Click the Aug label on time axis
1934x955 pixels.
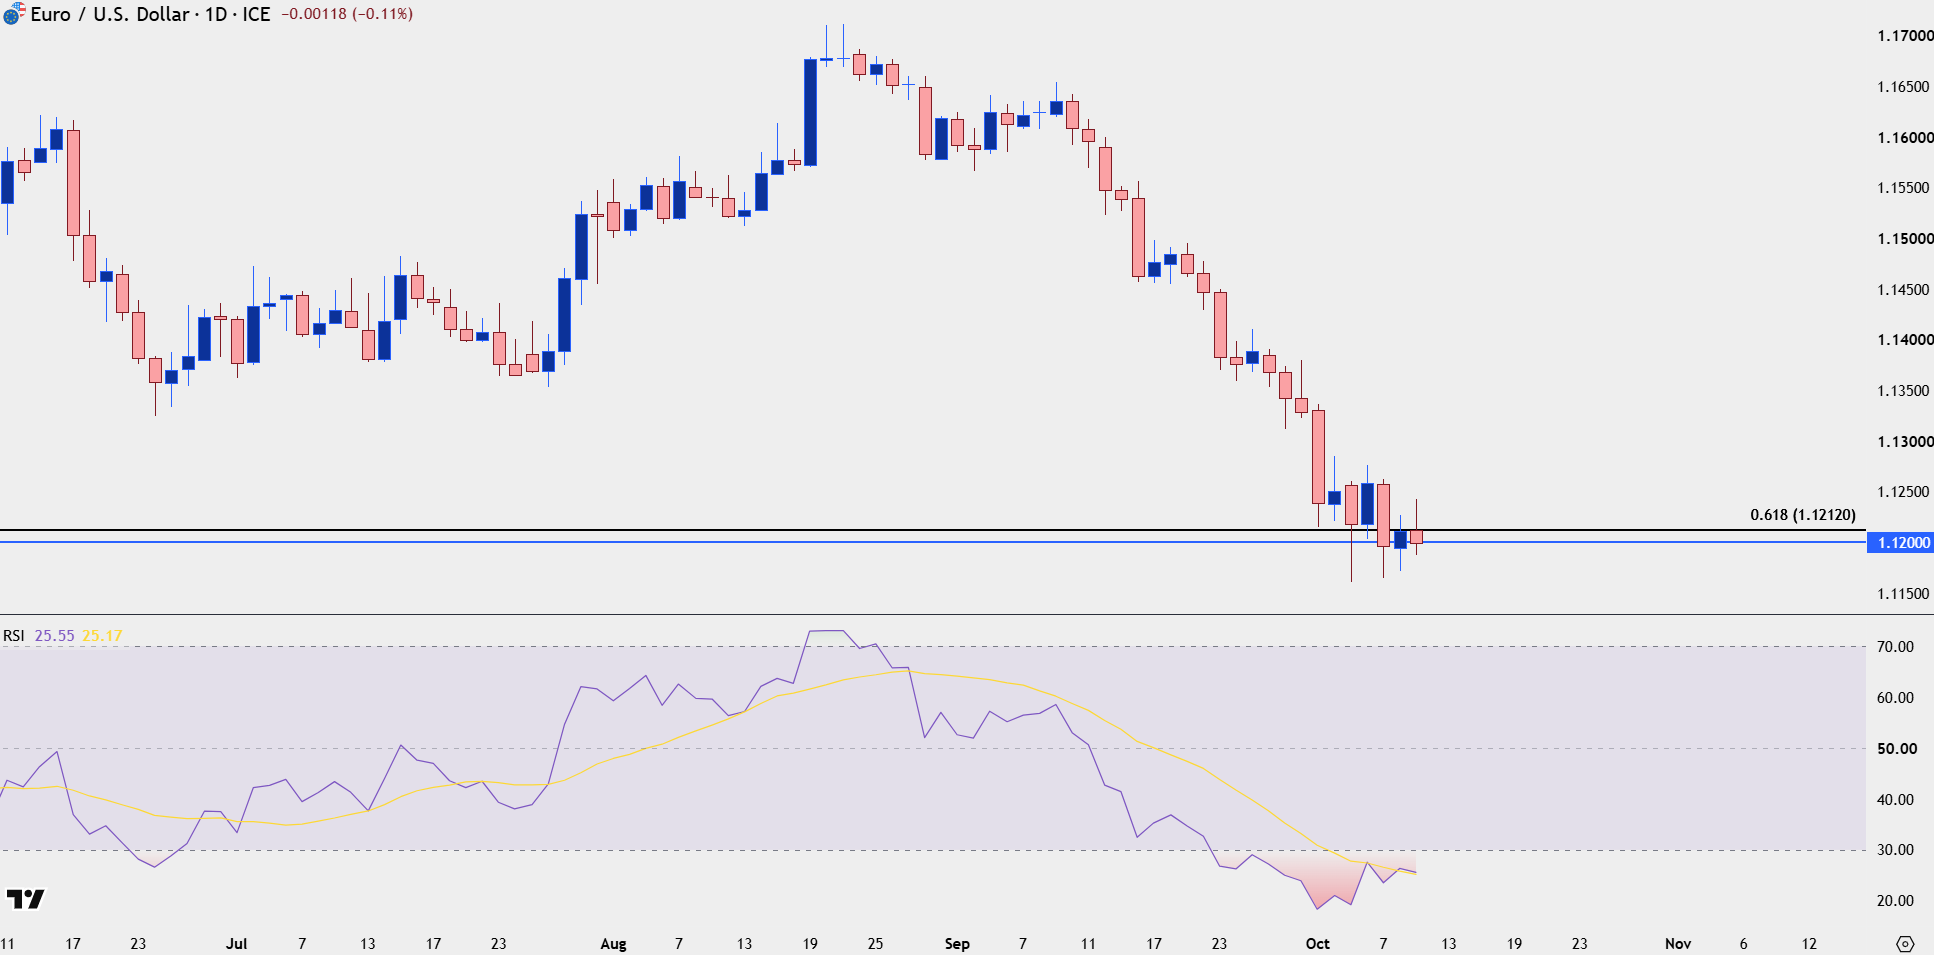pyautogui.click(x=613, y=944)
